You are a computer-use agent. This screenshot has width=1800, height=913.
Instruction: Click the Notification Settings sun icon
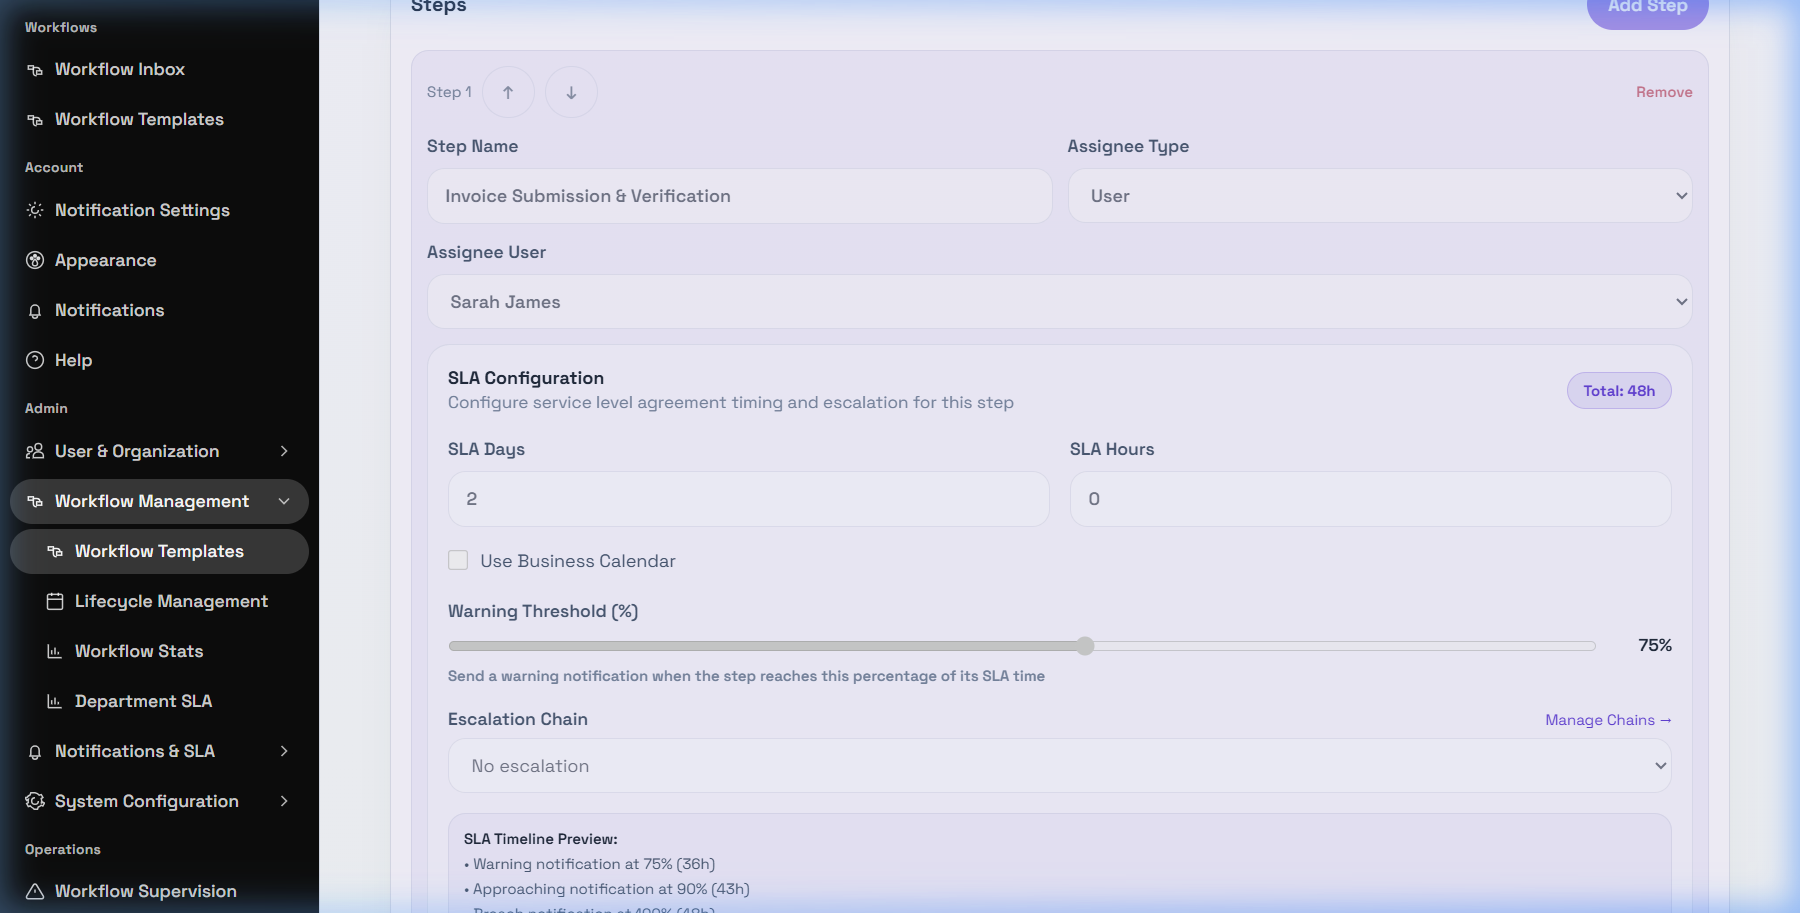point(35,210)
